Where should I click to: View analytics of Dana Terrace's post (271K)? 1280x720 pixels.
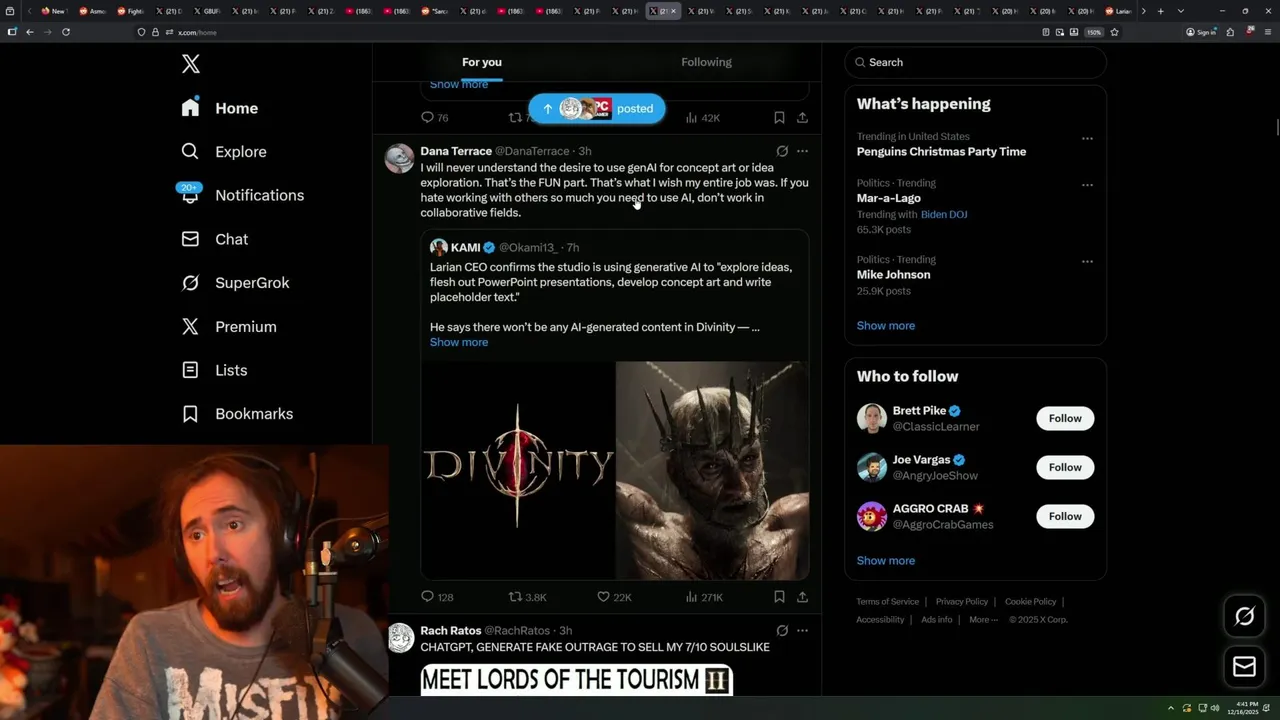(704, 597)
